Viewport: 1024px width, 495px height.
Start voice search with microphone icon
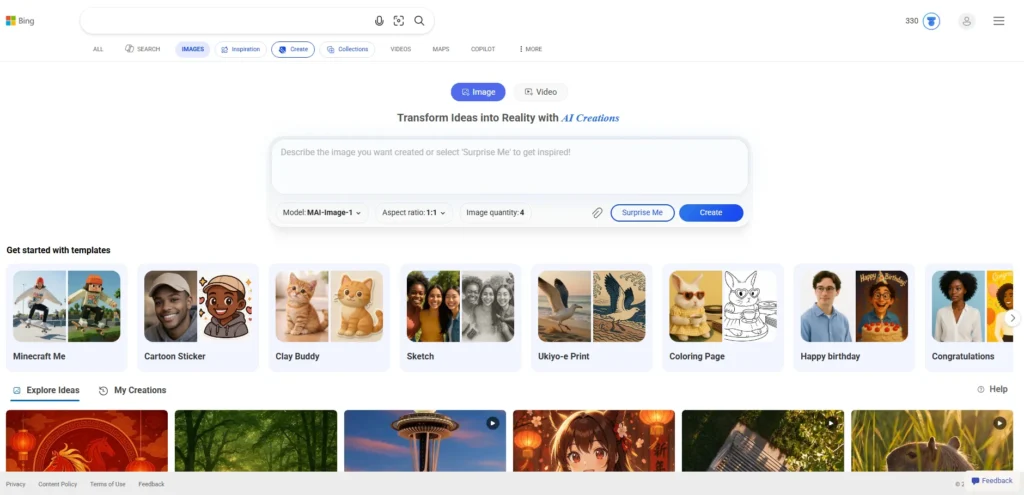(x=379, y=21)
